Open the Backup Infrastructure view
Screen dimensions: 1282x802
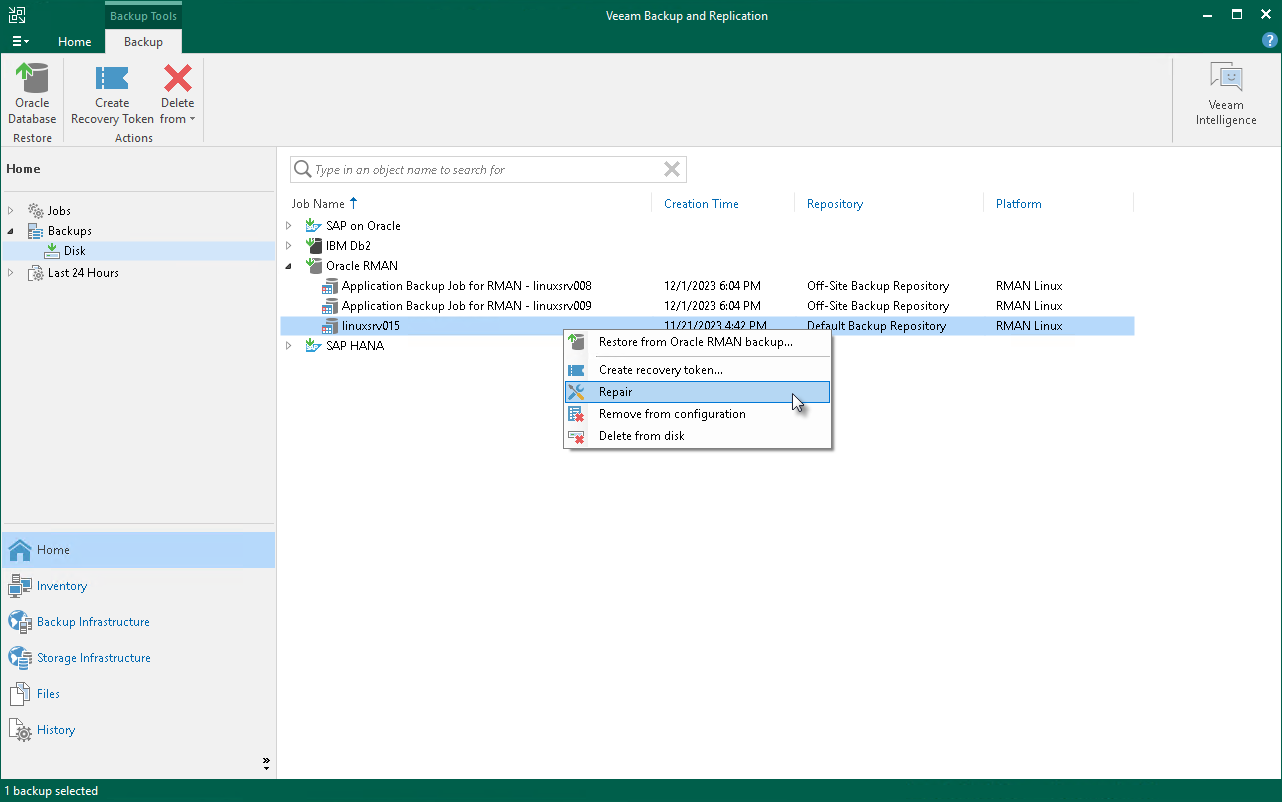click(x=93, y=622)
